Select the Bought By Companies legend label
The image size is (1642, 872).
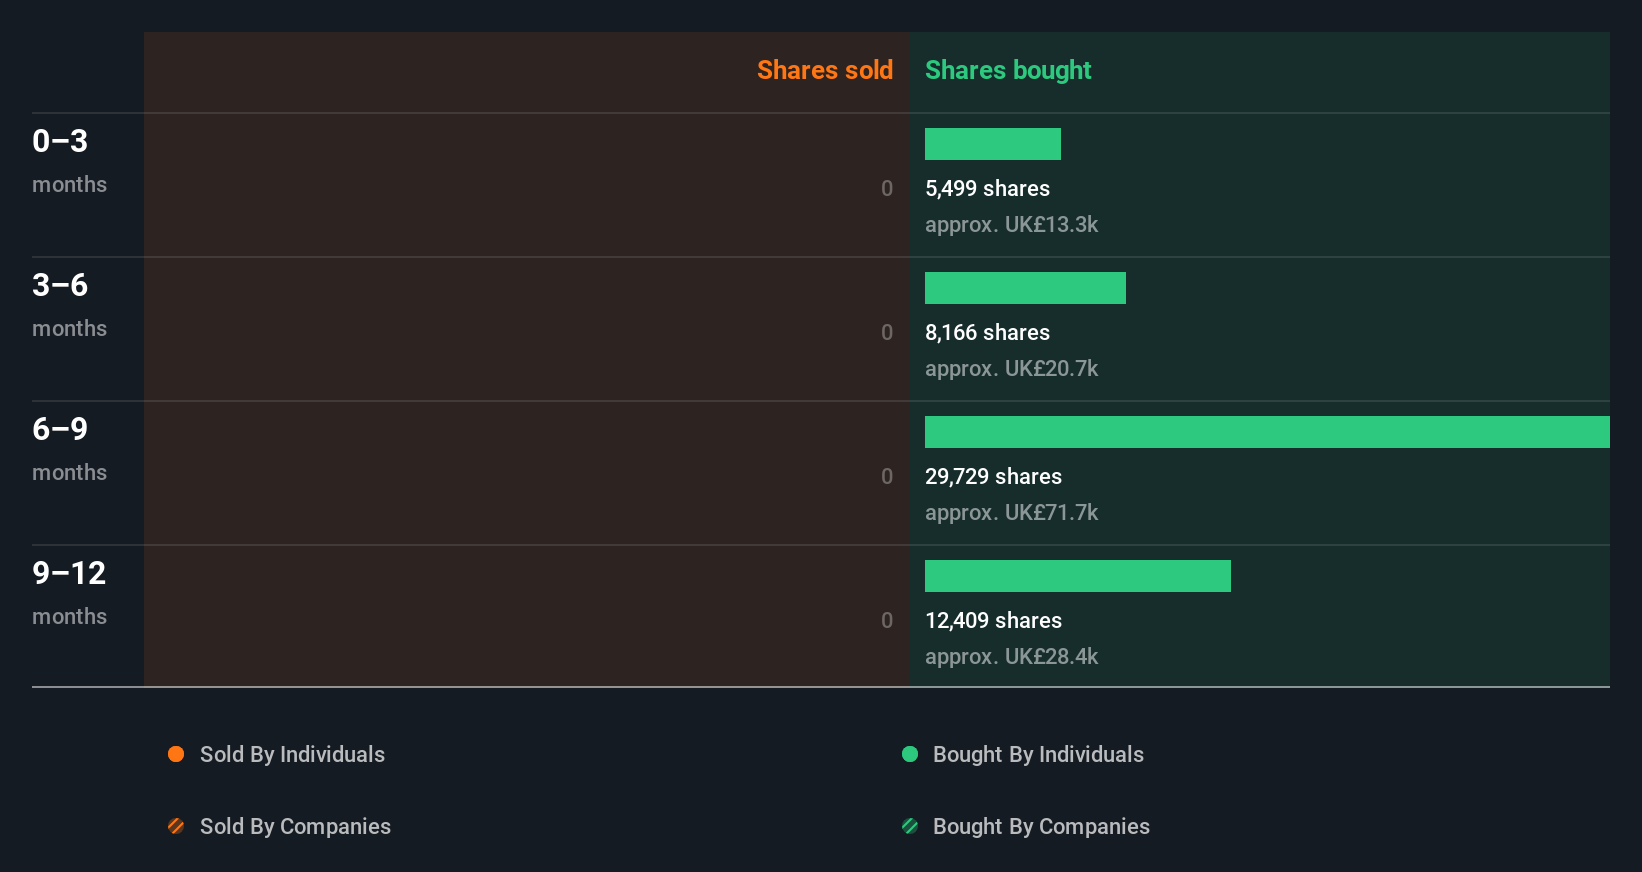(x=1041, y=826)
